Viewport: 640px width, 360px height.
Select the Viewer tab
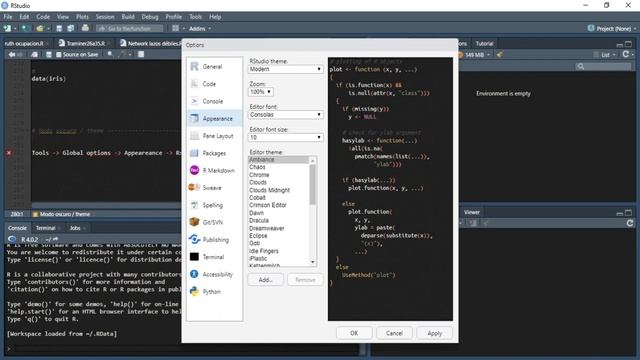(471, 212)
